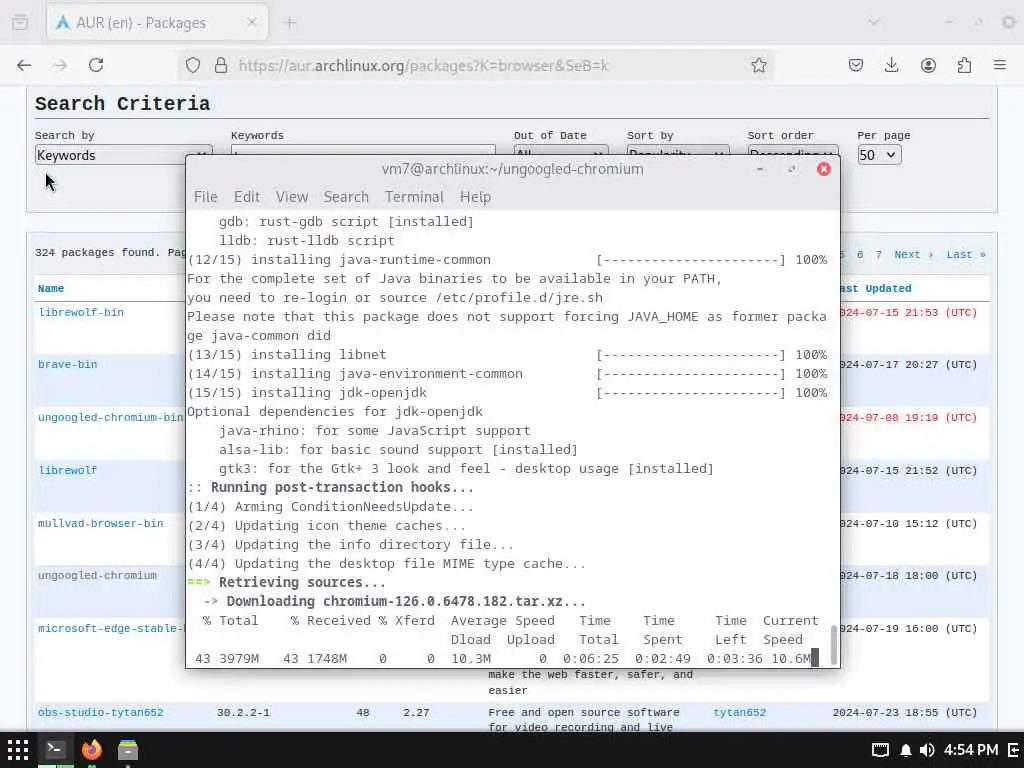
Task: Open the Pocket save icon
Action: [856, 65]
